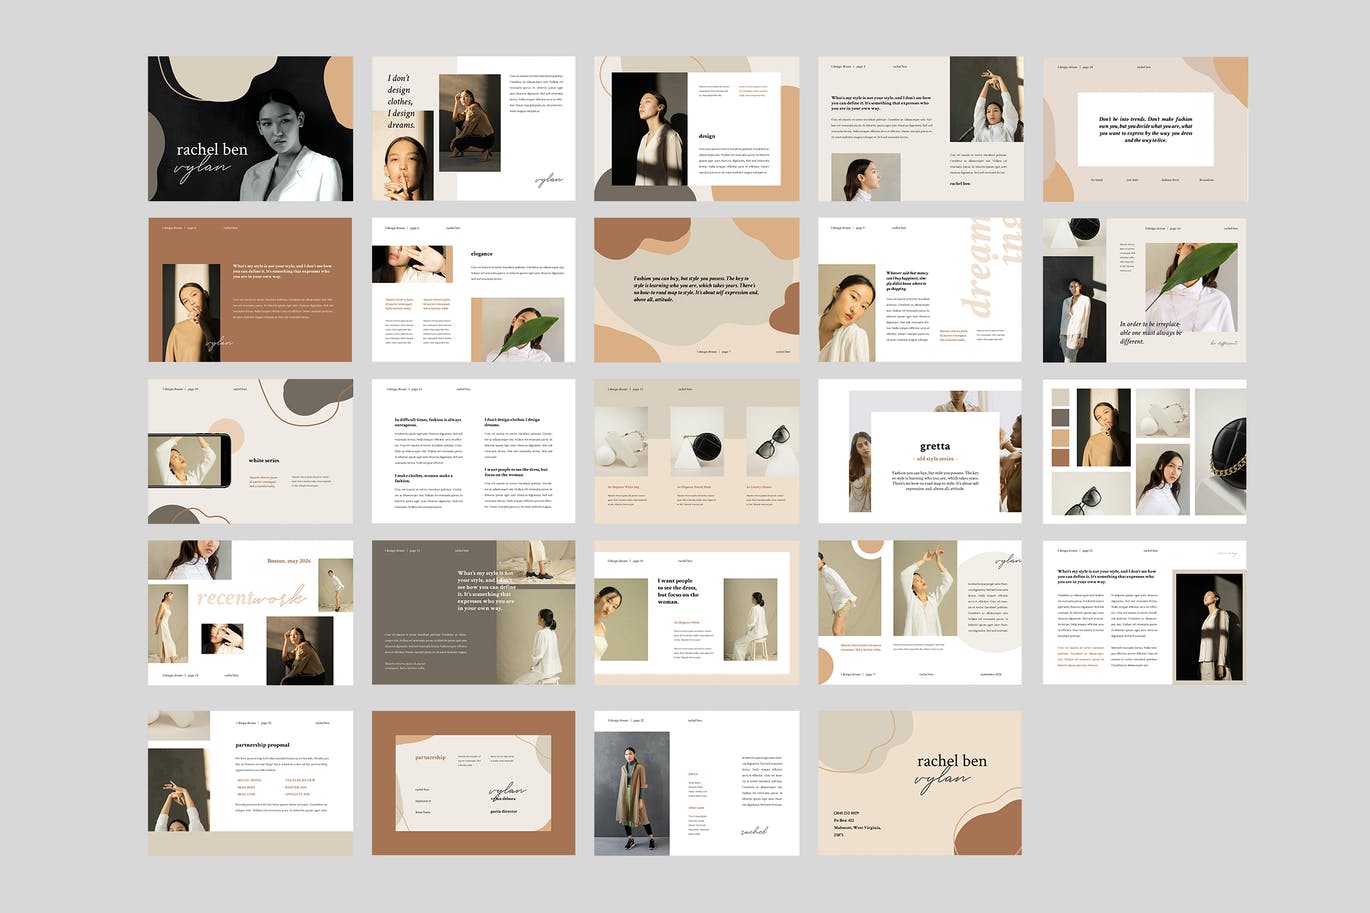Open the dark 'rachel ben vylan' cover slide
The height and width of the screenshot is (913, 1370).
[250, 129]
